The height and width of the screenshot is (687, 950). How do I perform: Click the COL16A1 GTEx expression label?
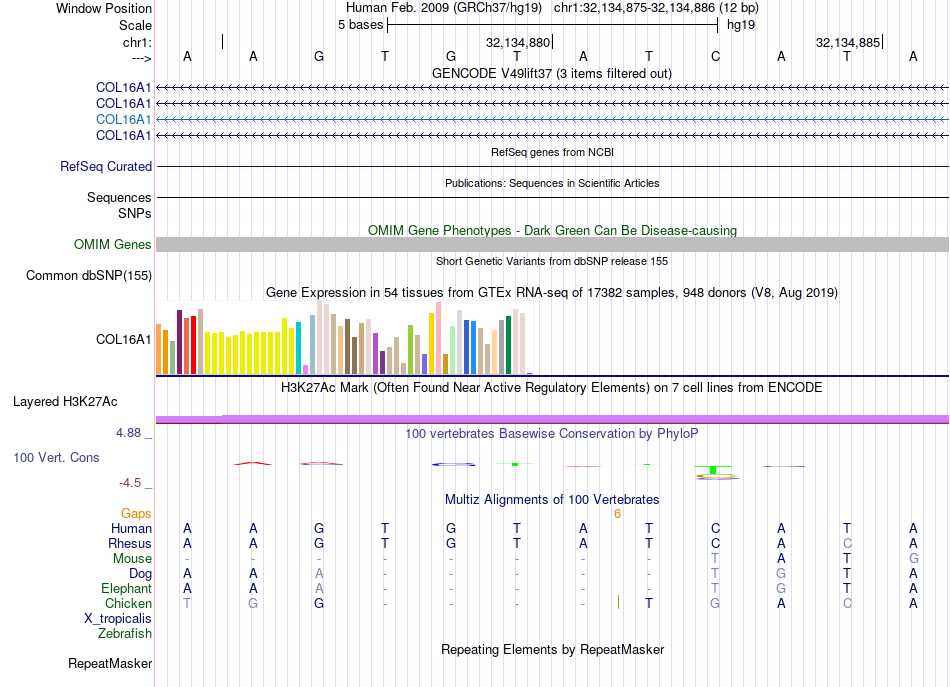coord(124,339)
